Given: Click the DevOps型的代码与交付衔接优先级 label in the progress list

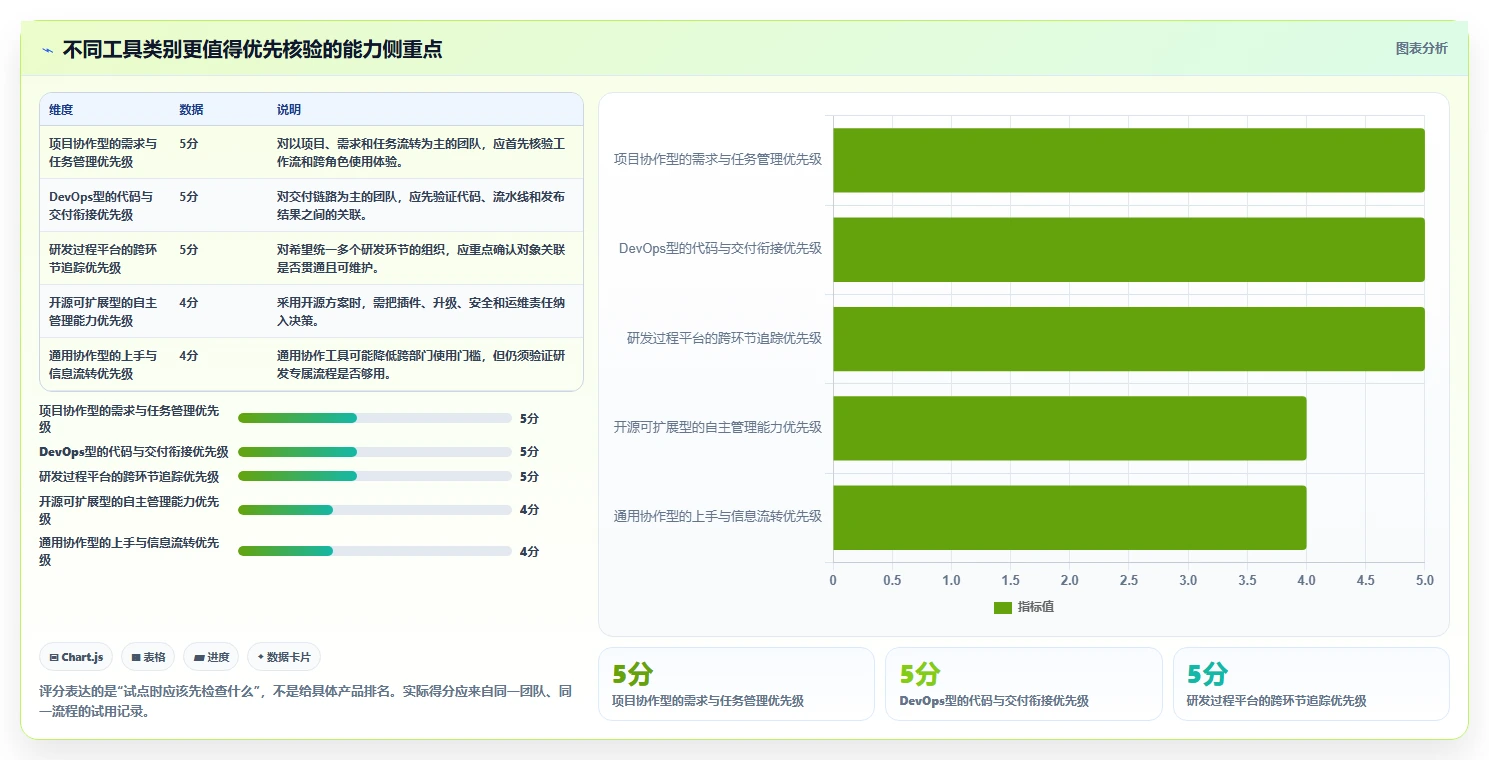Looking at the screenshot, I should [x=134, y=452].
